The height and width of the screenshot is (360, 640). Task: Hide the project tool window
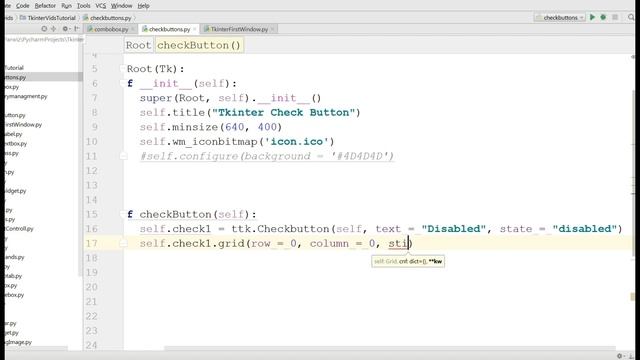(76, 29)
